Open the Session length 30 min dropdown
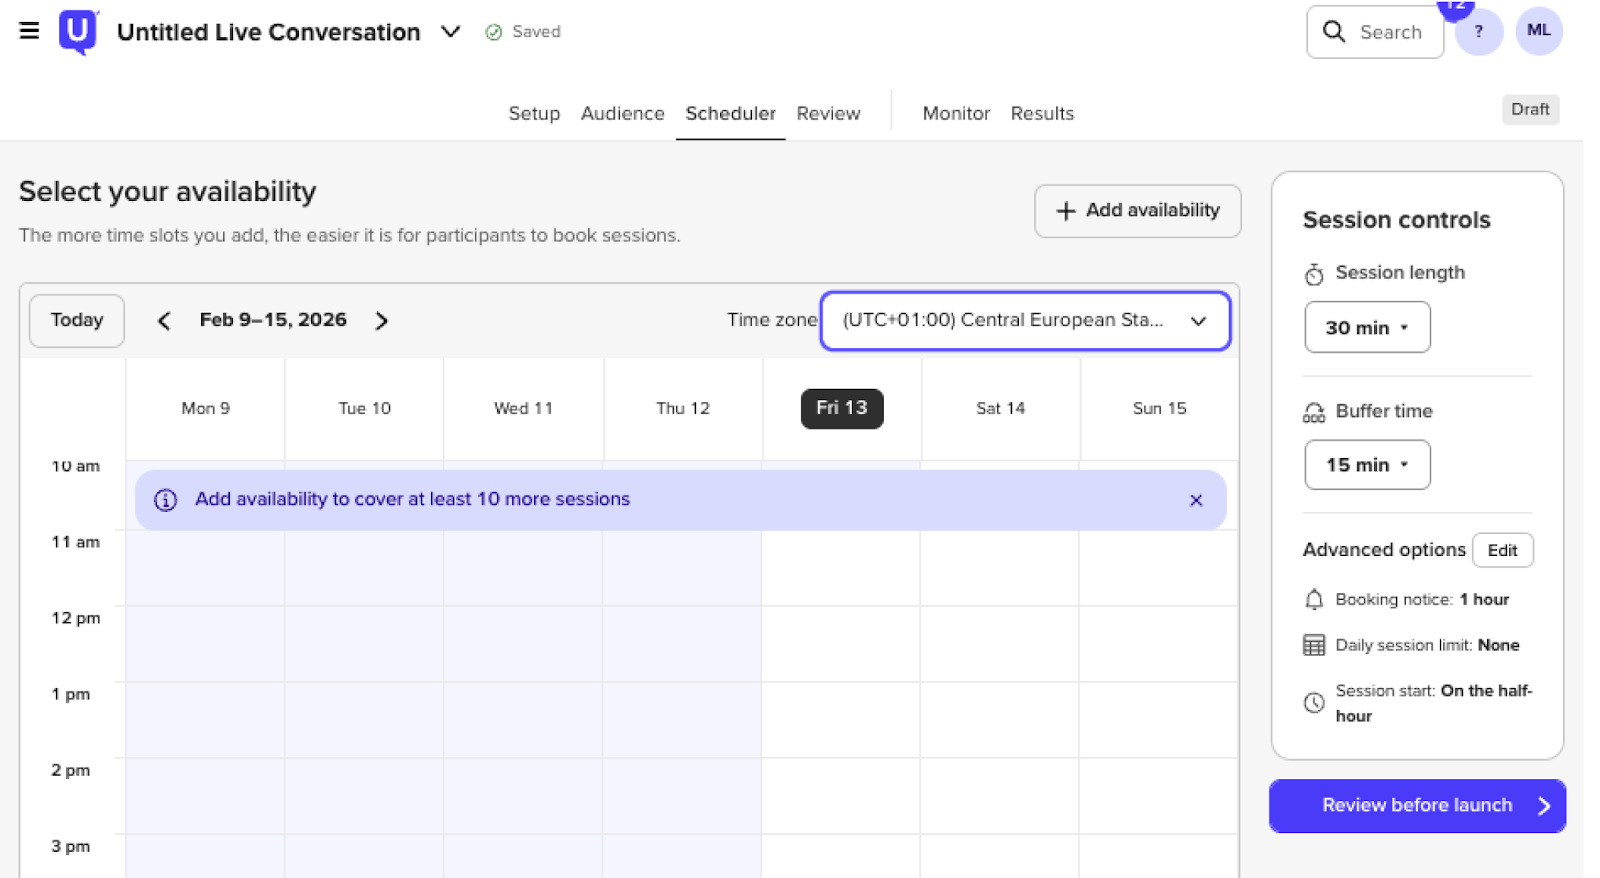Viewport: 1600px width, 878px height. pos(1366,328)
